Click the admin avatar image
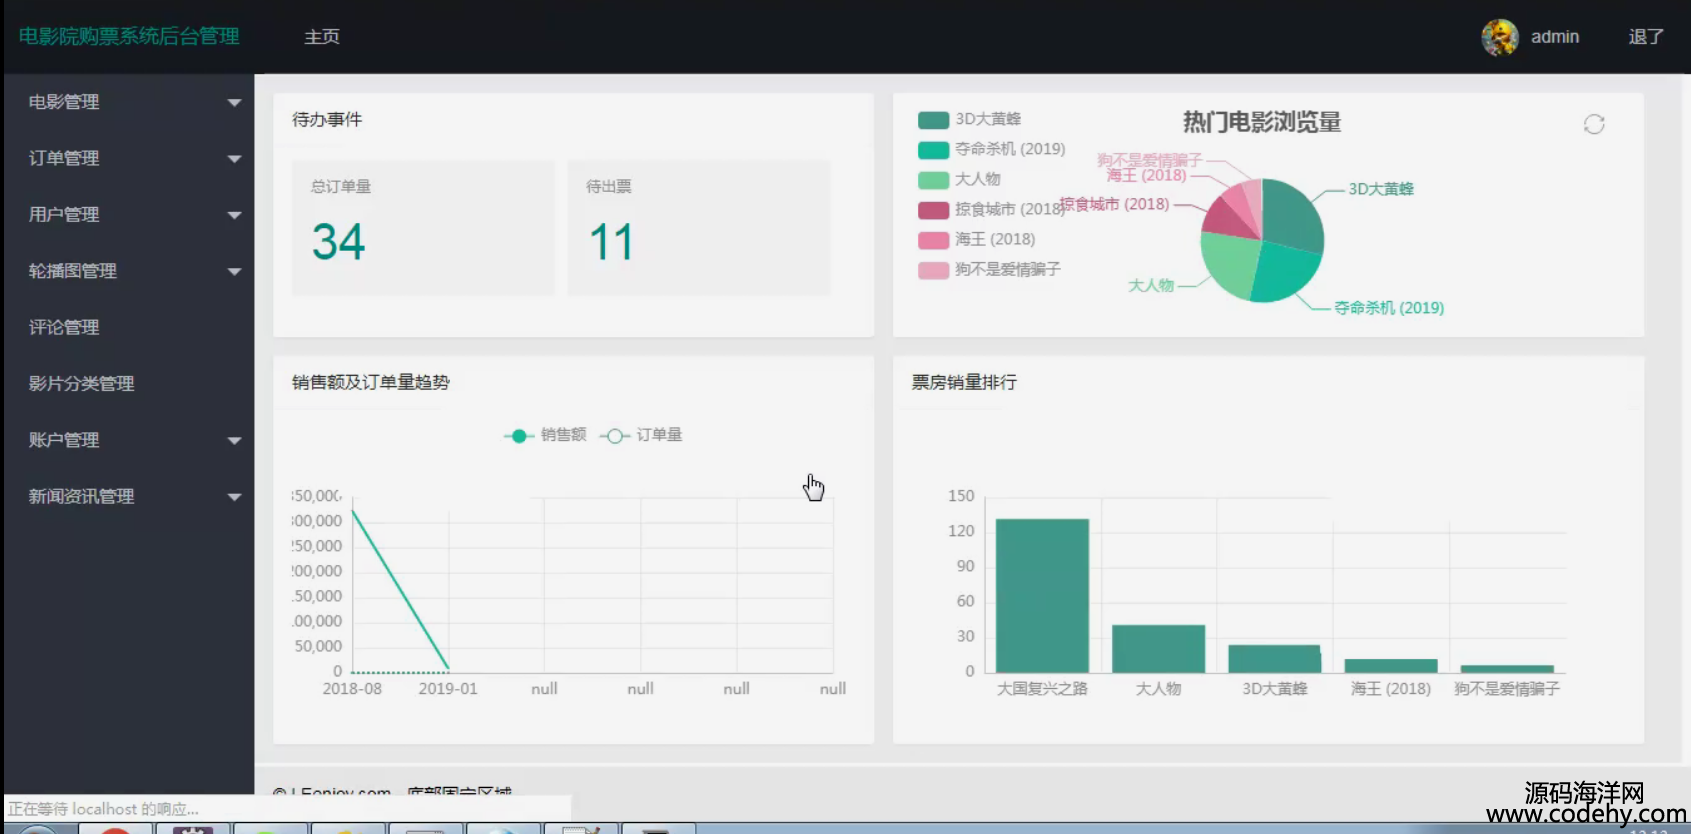The image size is (1691, 834). pyautogui.click(x=1499, y=37)
